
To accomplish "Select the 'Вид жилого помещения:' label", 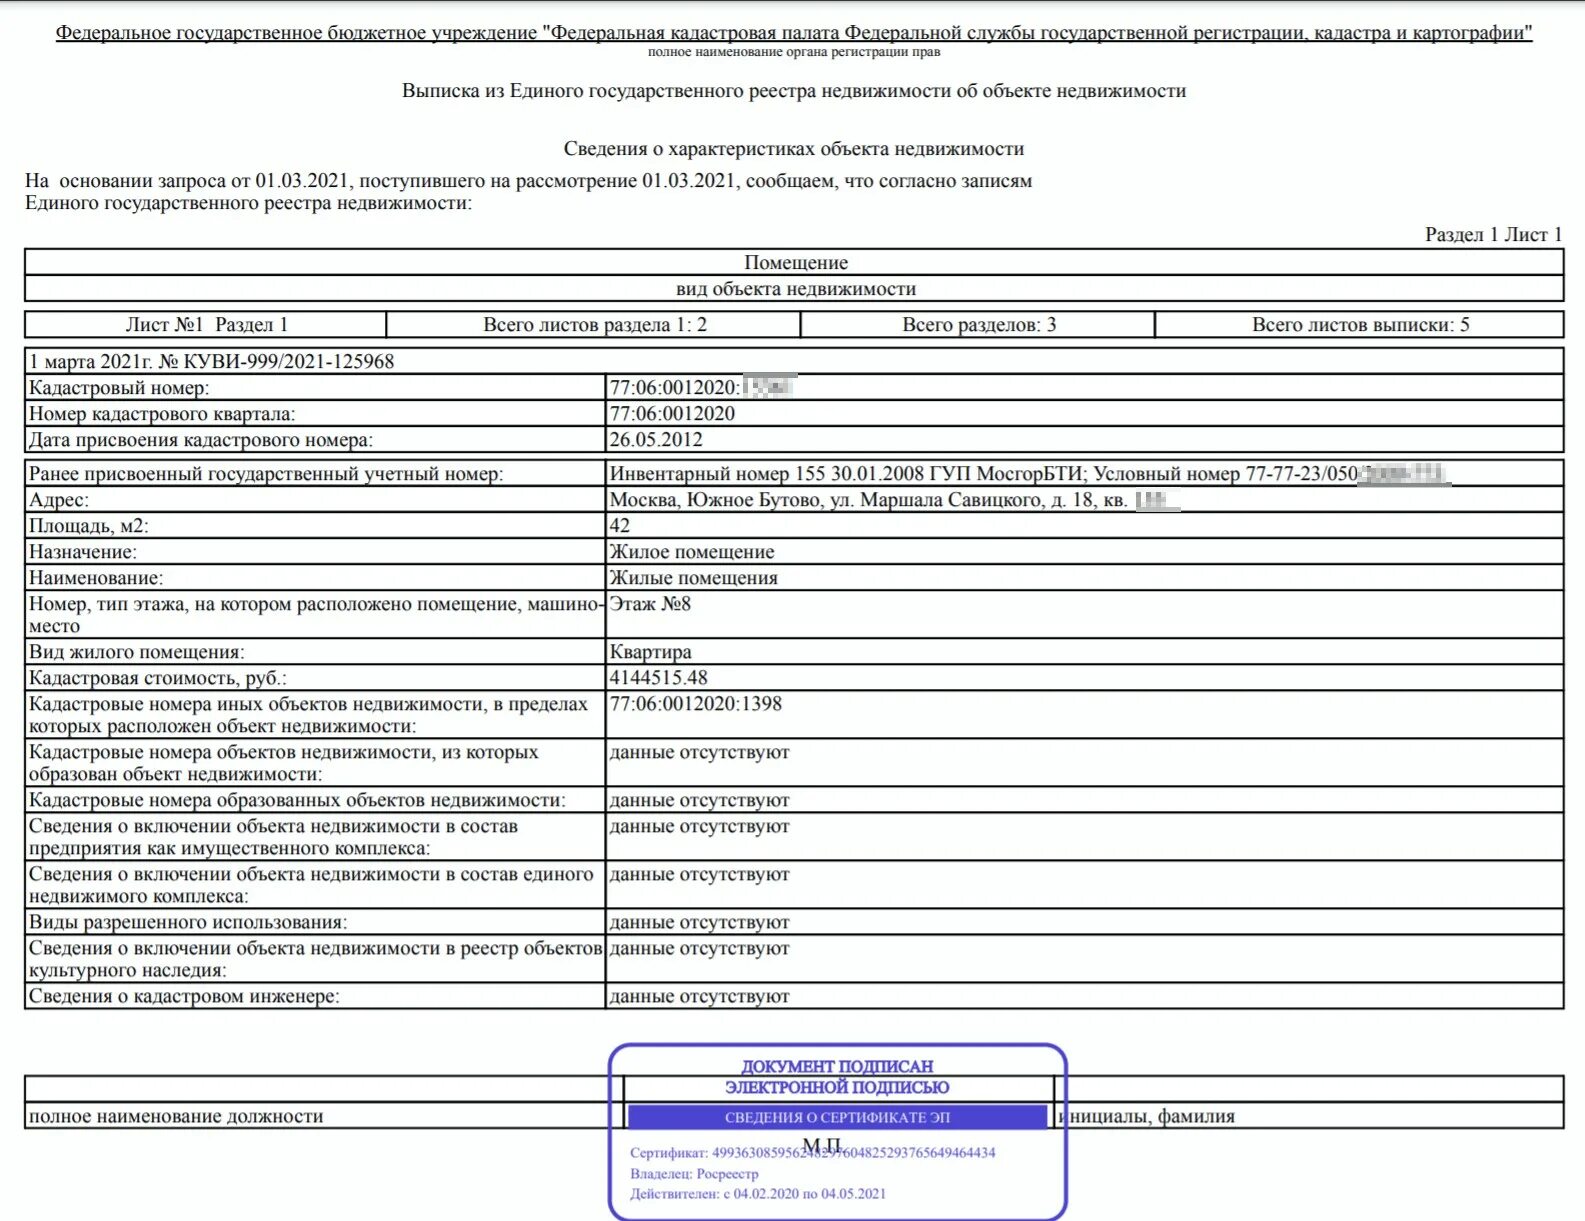I will (137, 652).
